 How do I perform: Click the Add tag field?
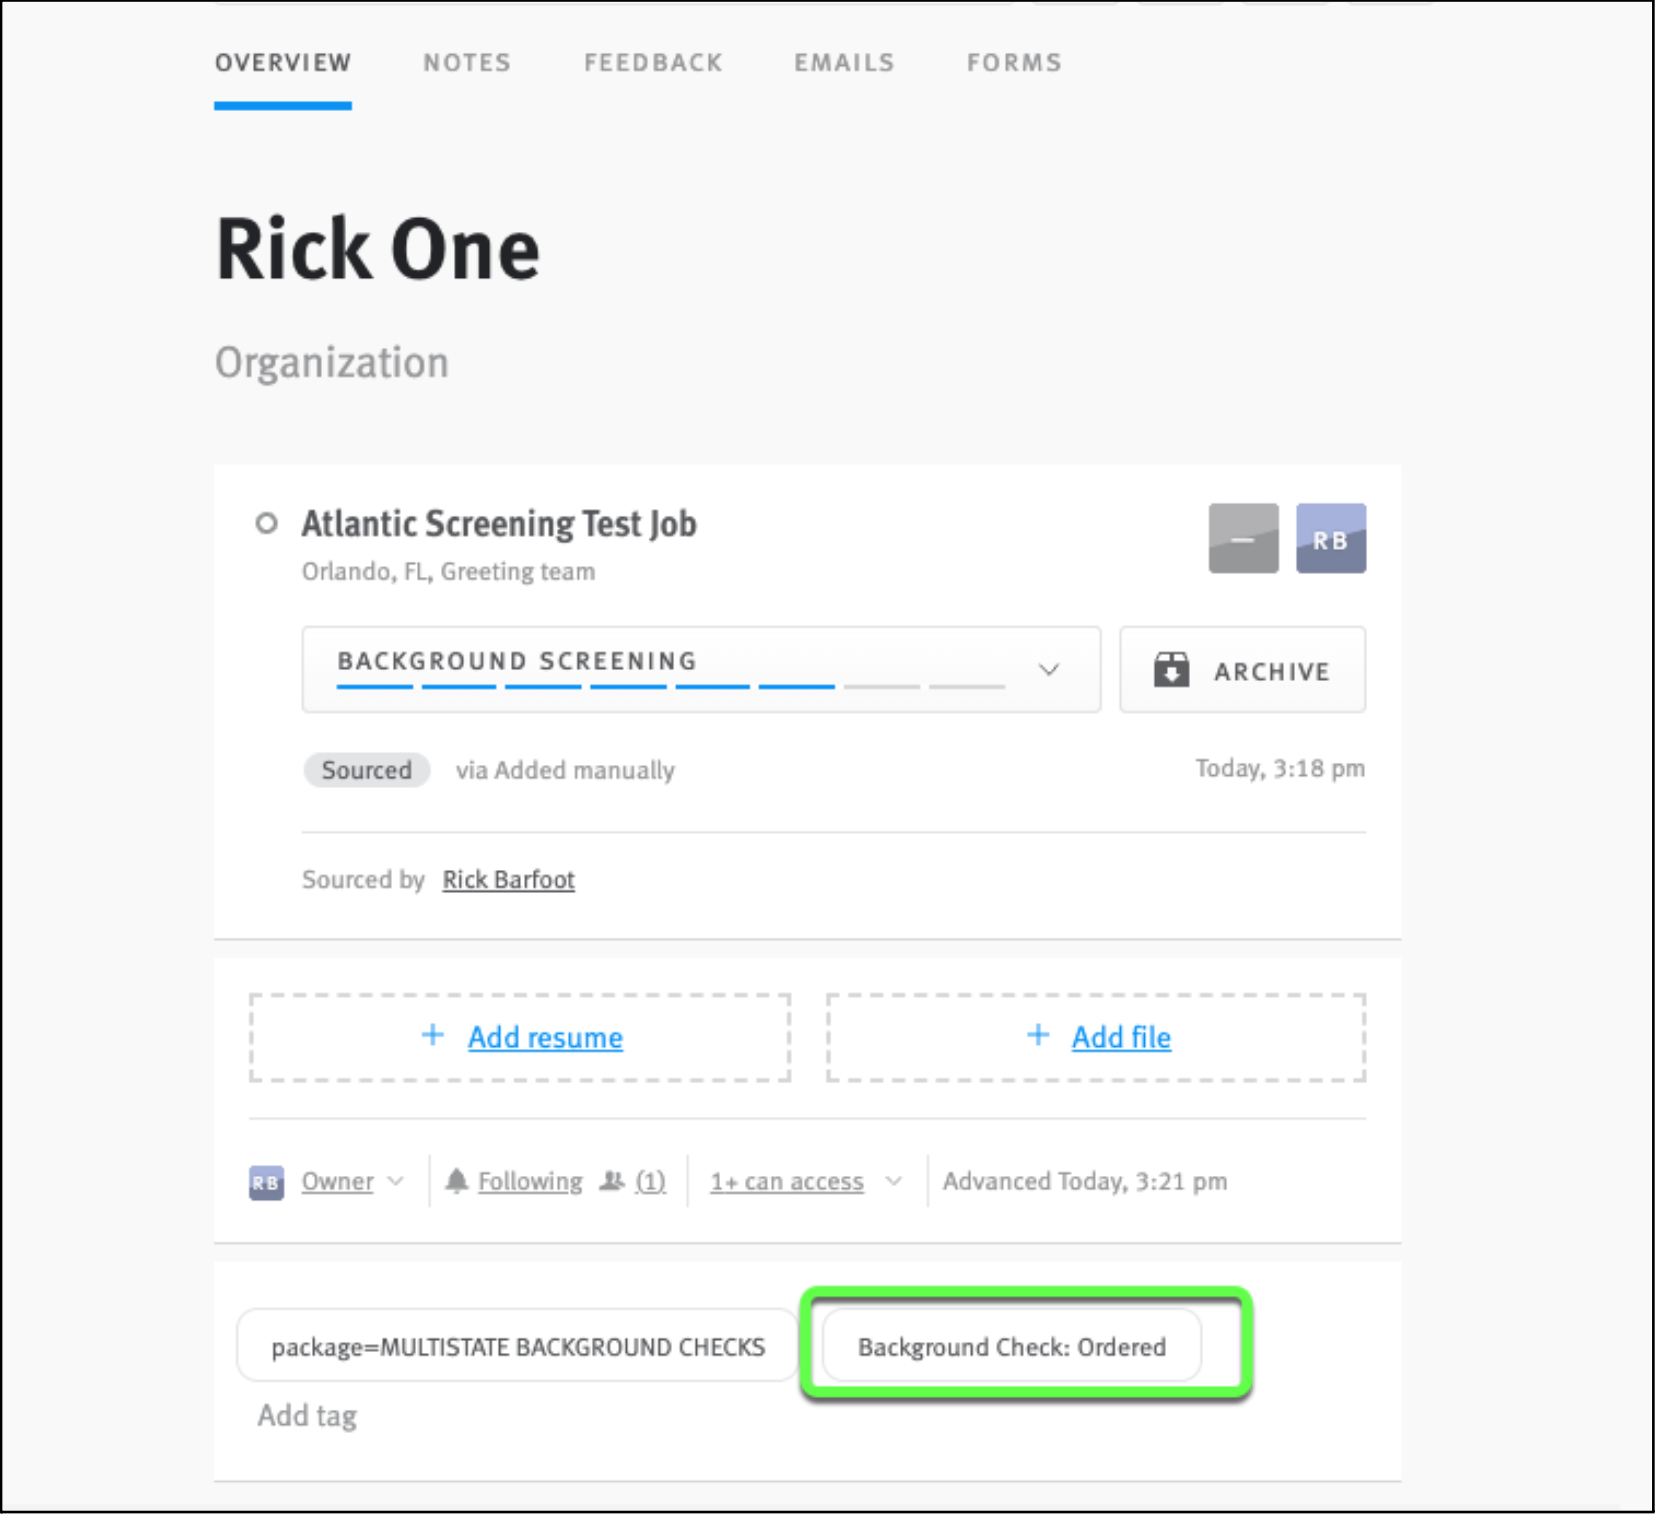[306, 1415]
